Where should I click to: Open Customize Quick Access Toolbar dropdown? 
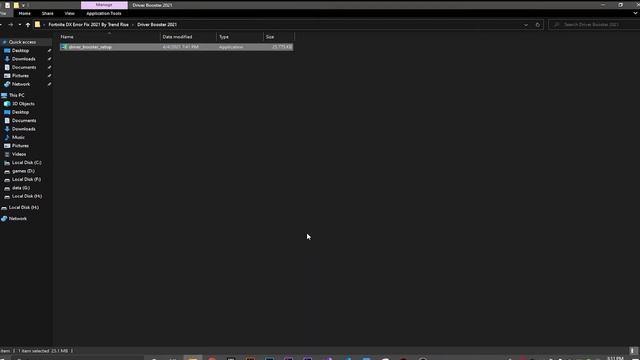click(23, 5)
